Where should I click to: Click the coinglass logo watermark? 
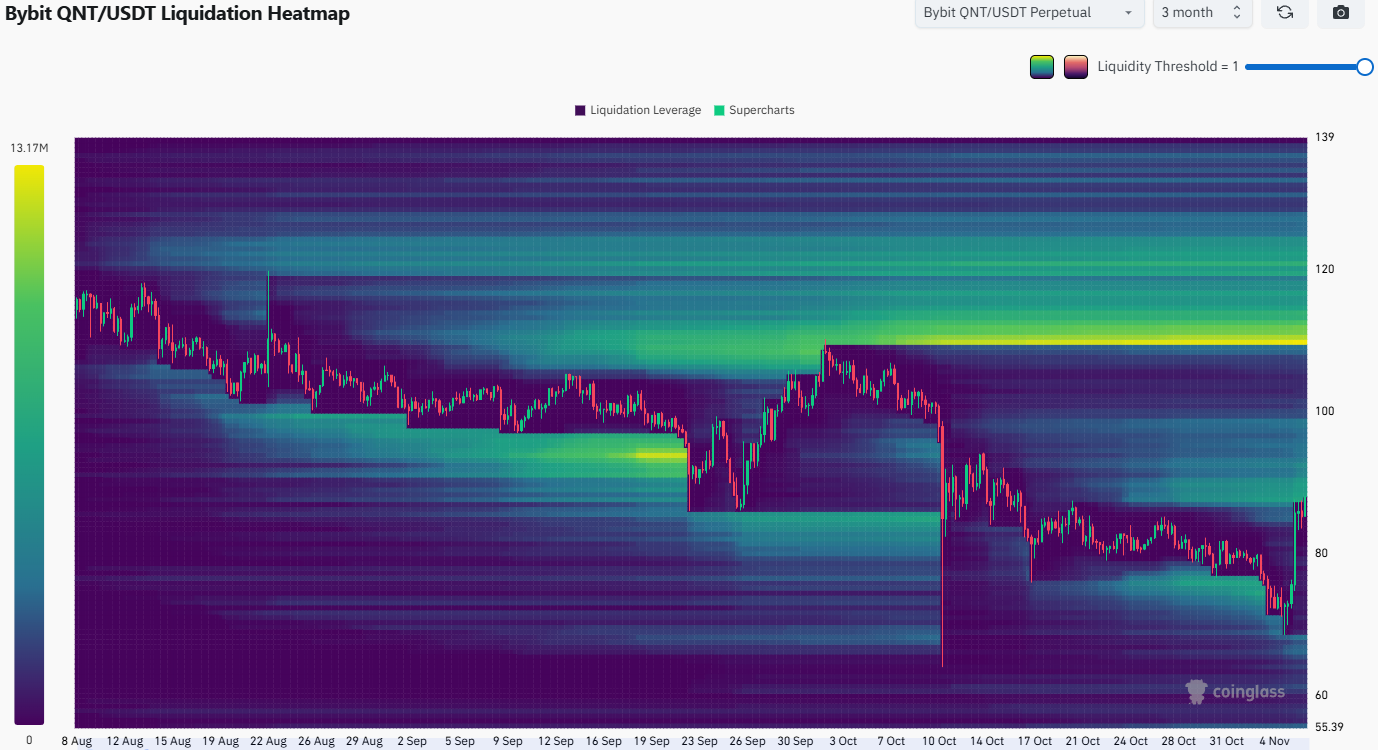(1235, 691)
